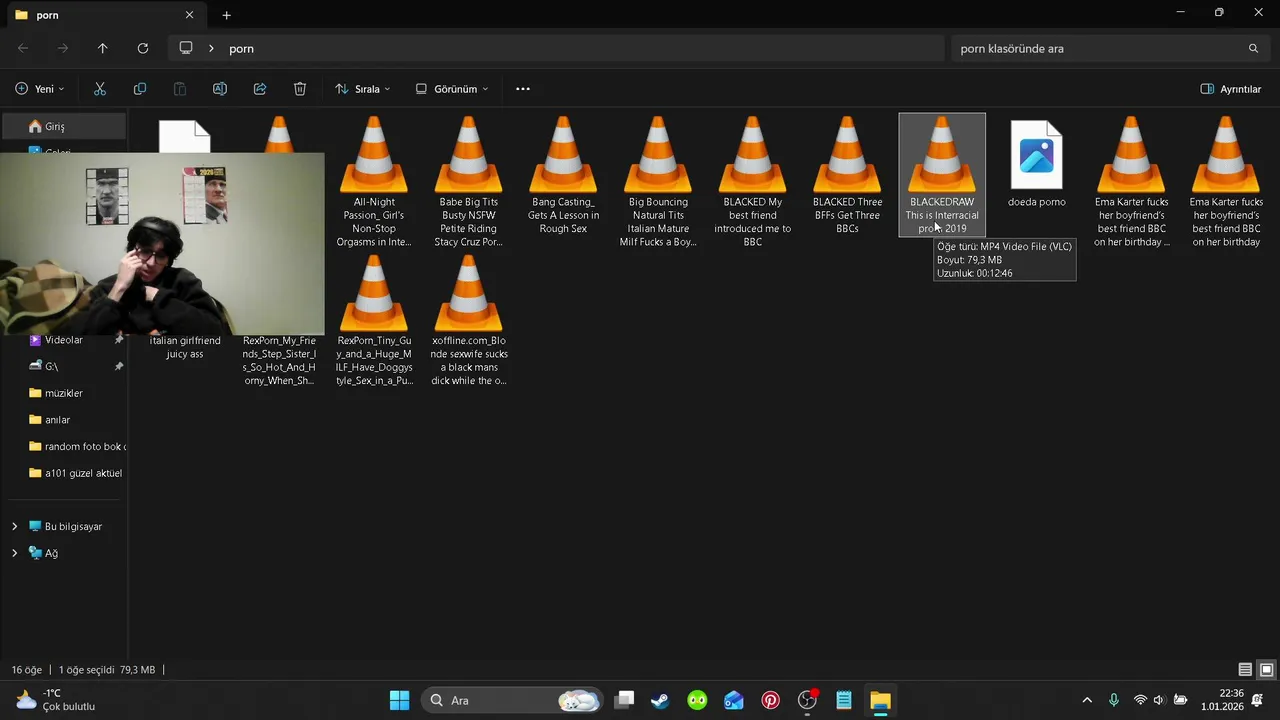The image size is (1280, 720).
Task: Open Task View on the taskbar
Action: point(624,700)
